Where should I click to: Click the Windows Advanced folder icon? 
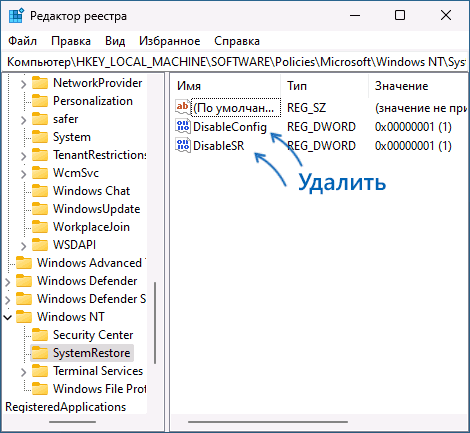pyautogui.click(x=24, y=263)
